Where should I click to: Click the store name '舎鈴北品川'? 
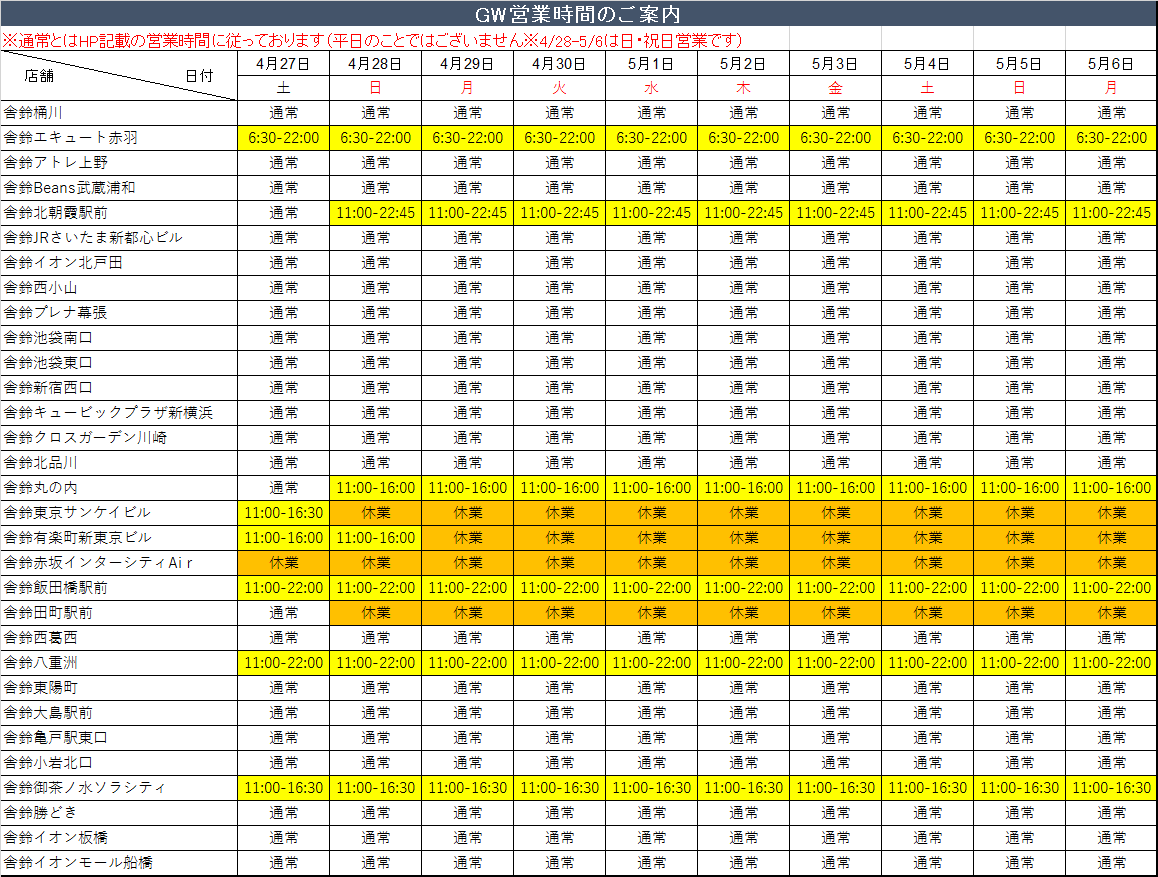(41, 463)
